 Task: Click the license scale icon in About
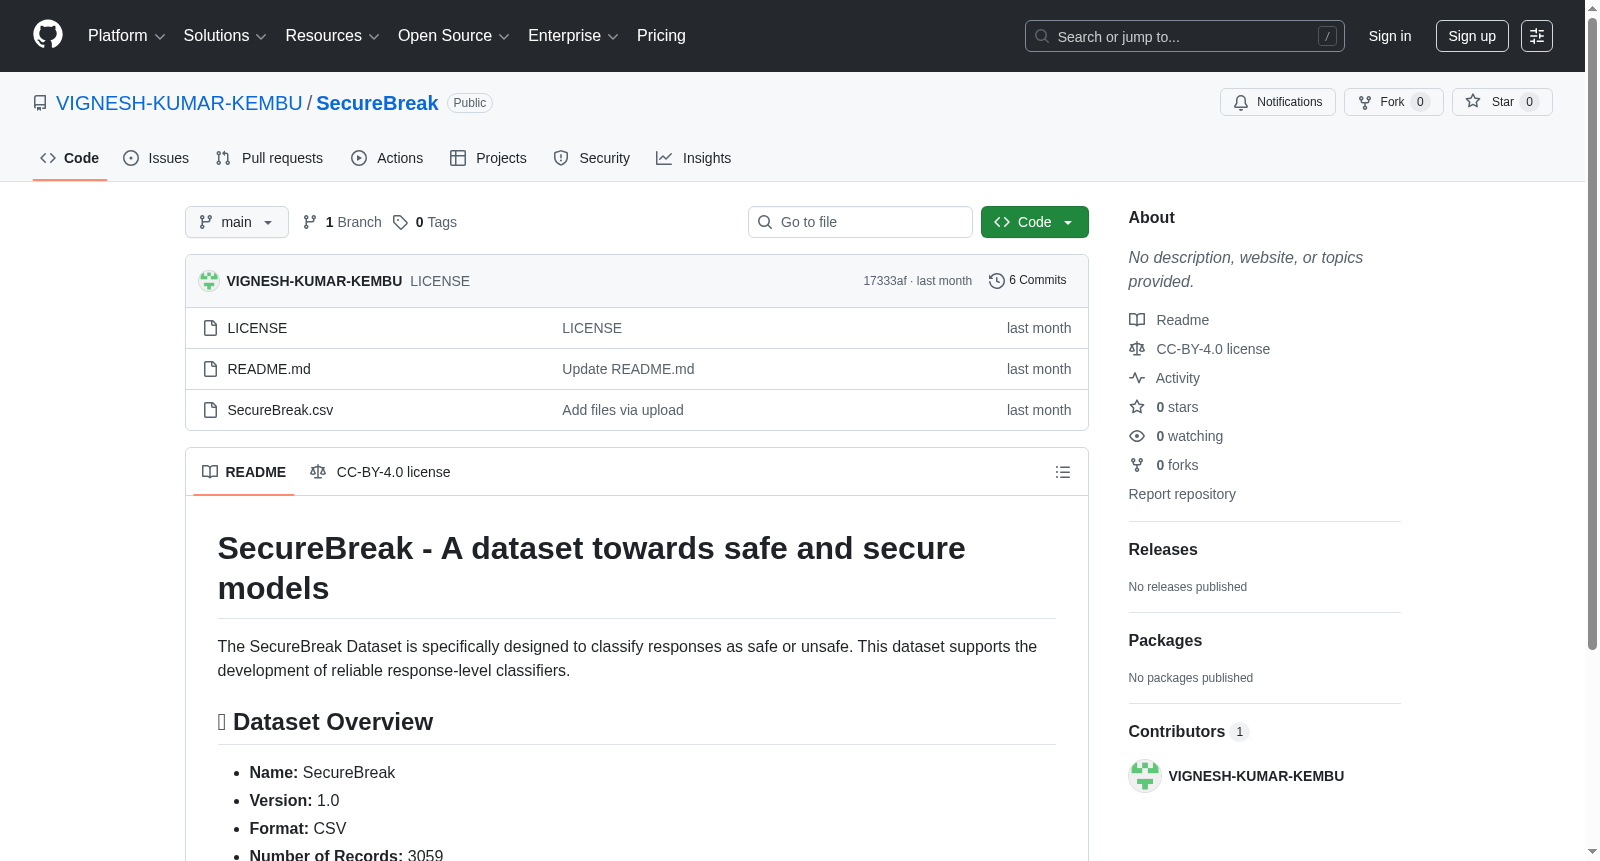coord(1137,349)
